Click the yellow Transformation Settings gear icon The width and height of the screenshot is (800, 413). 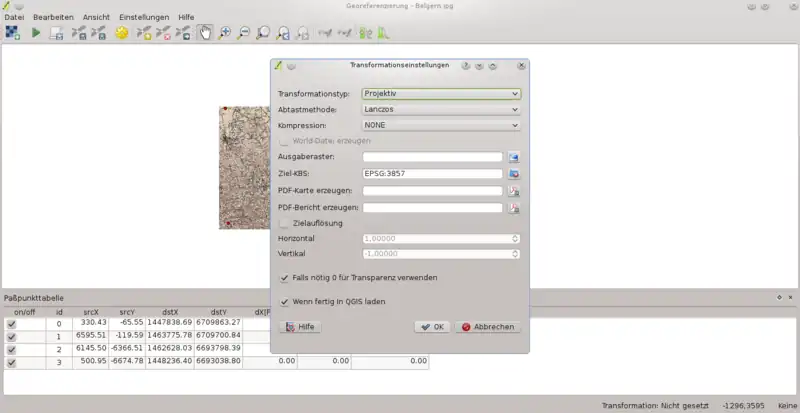(122, 33)
